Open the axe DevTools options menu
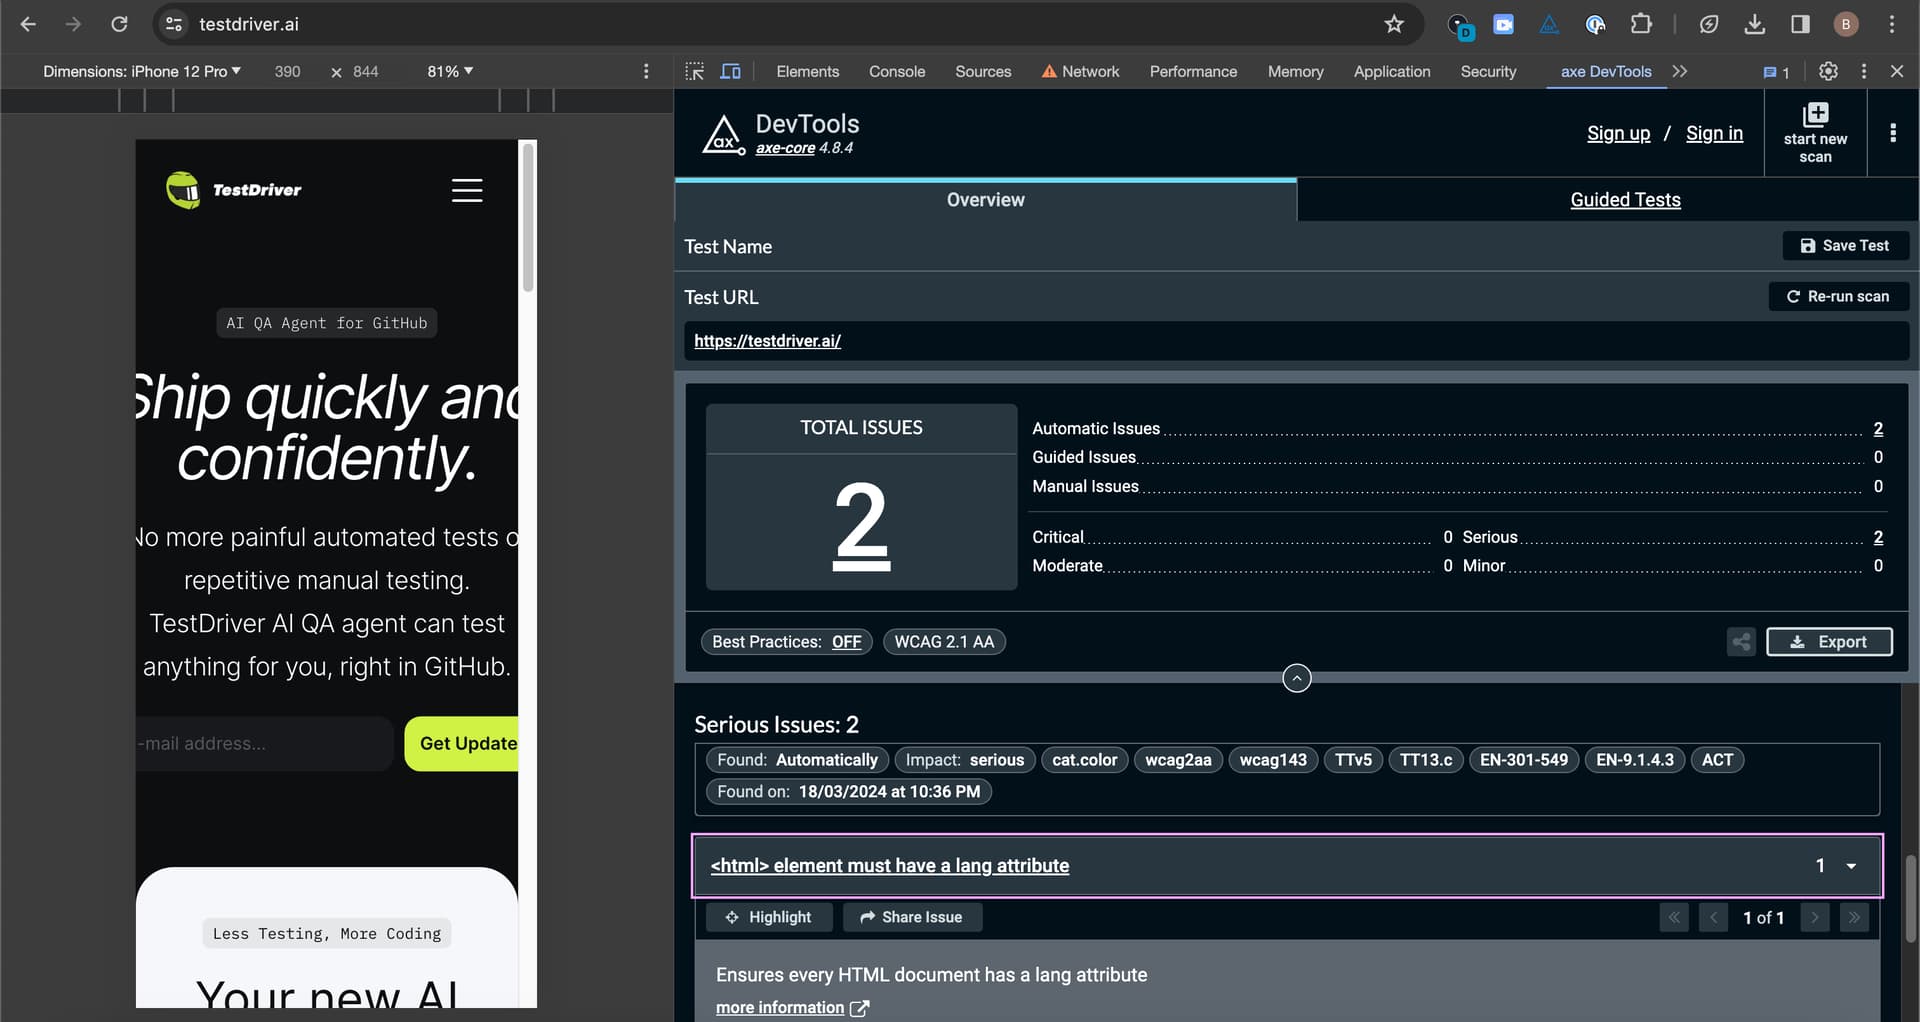 click(1893, 133)
